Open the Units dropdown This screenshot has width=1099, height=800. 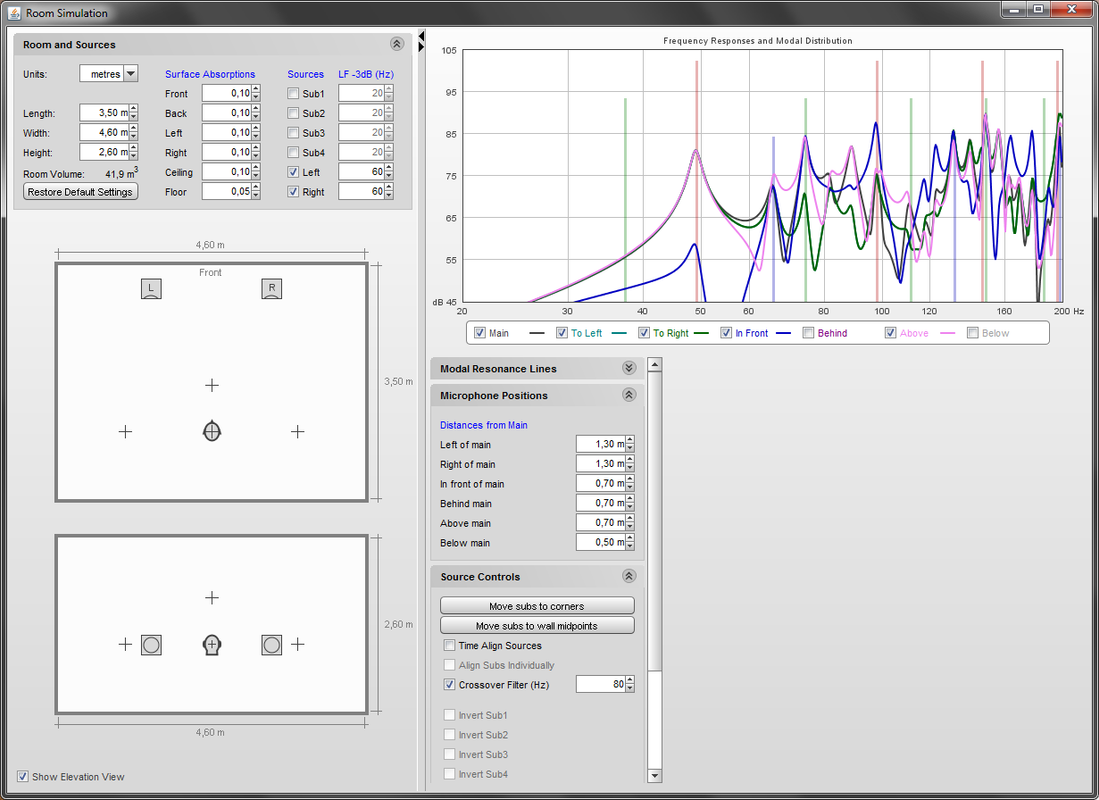tap(131, 74)
